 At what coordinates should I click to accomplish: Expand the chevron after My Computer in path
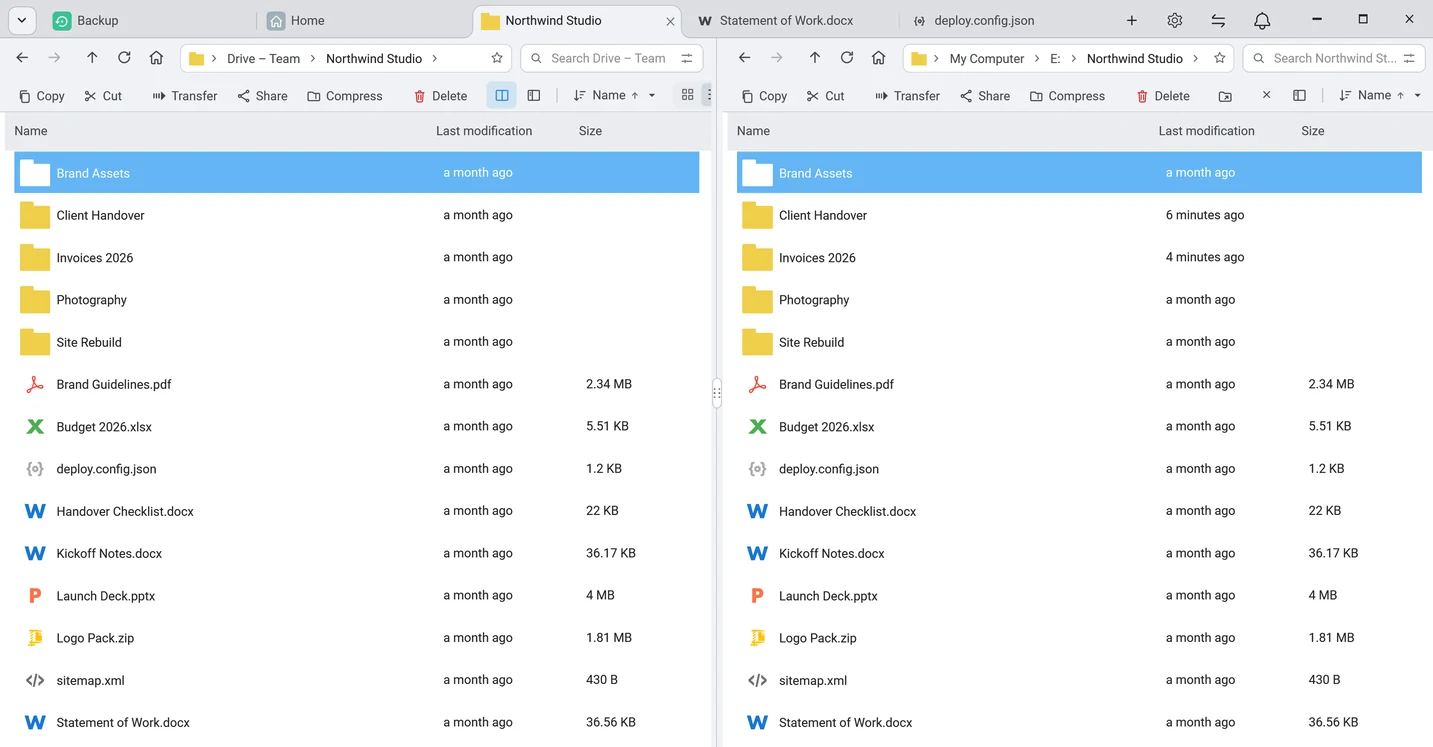tap(1036, 58)
